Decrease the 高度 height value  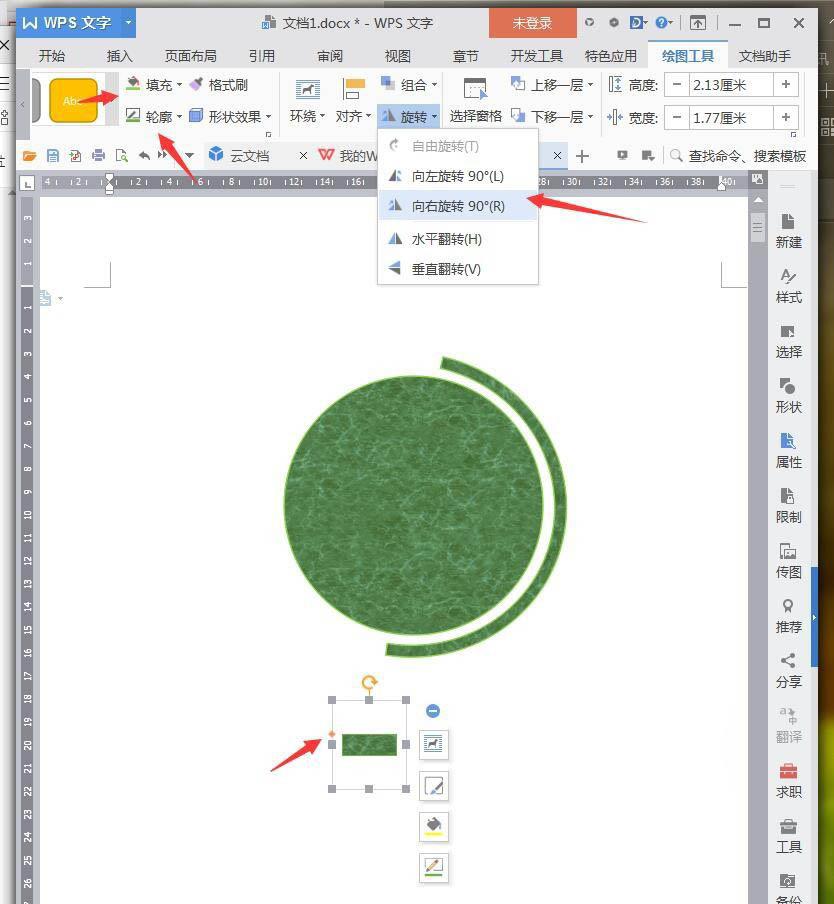point(677,85)
